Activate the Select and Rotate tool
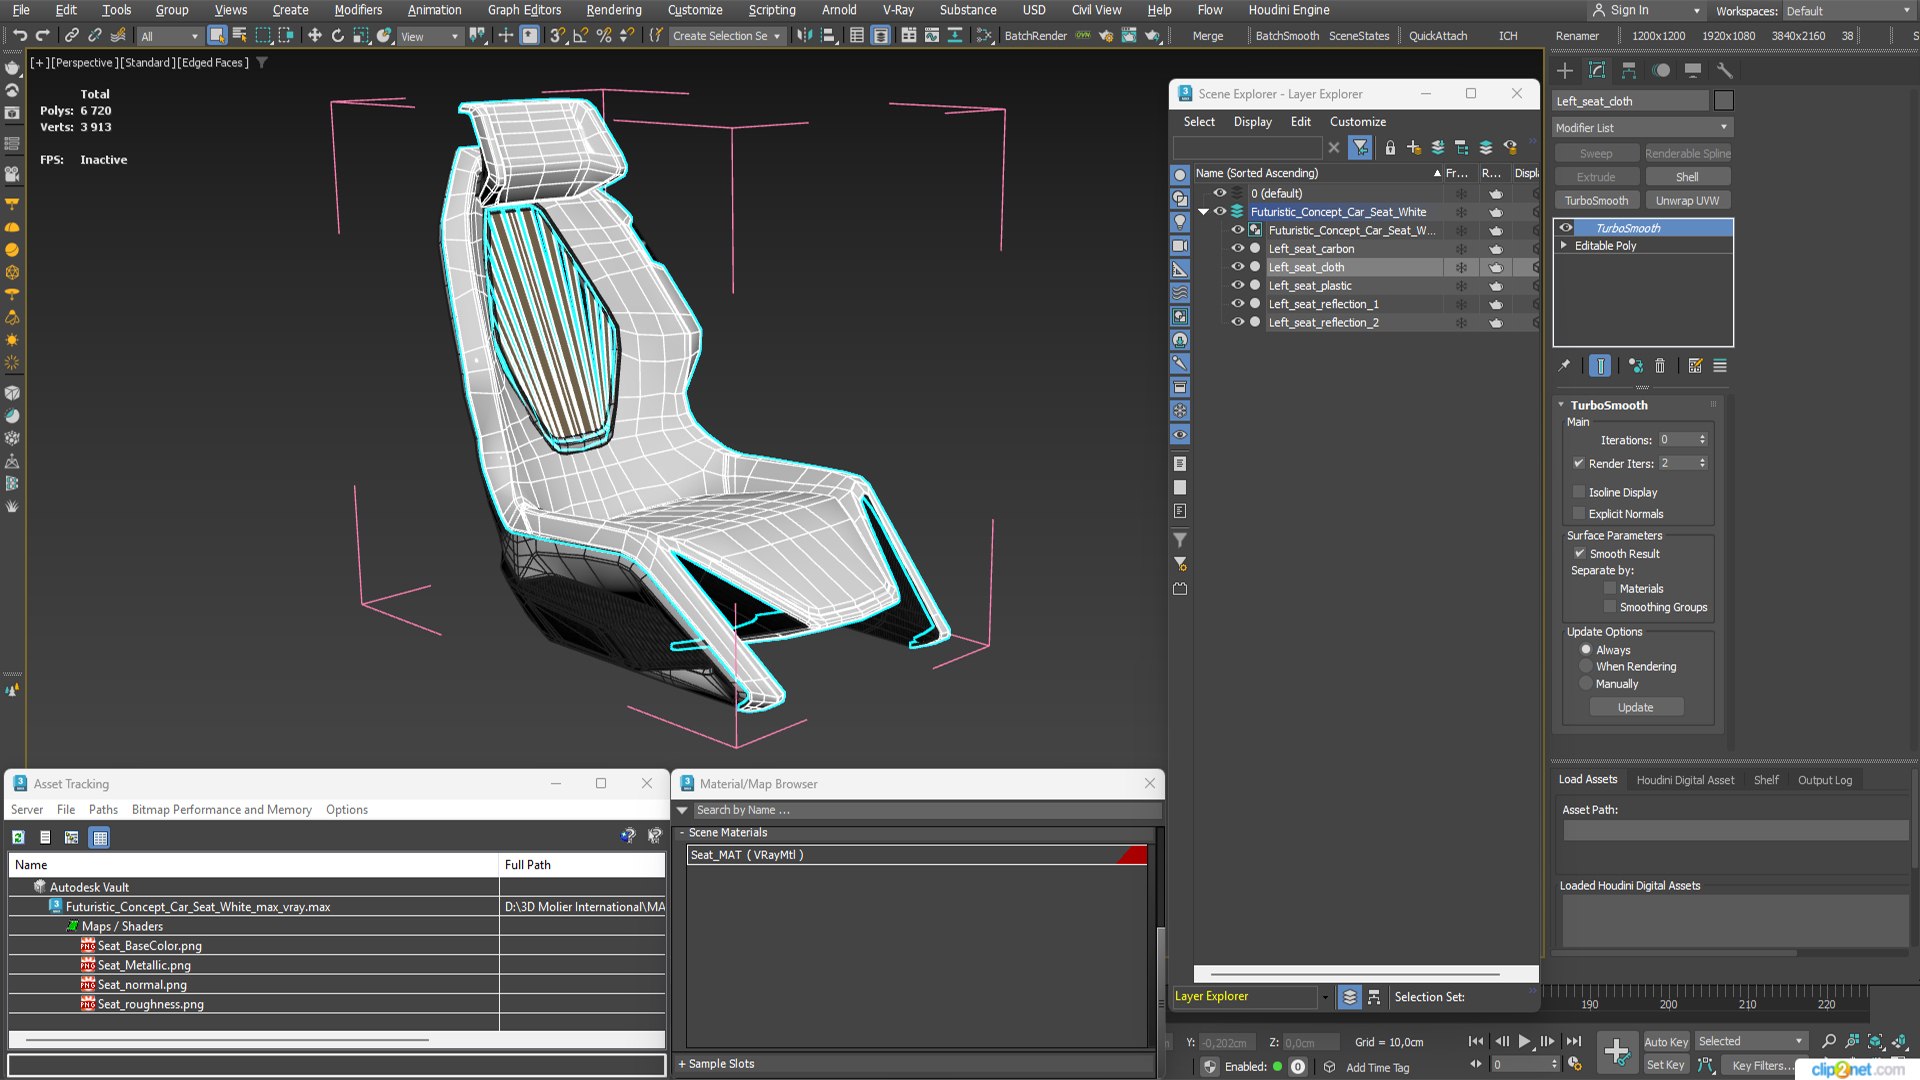The height and width of the screenshot is (1080, 1920). 338,35
